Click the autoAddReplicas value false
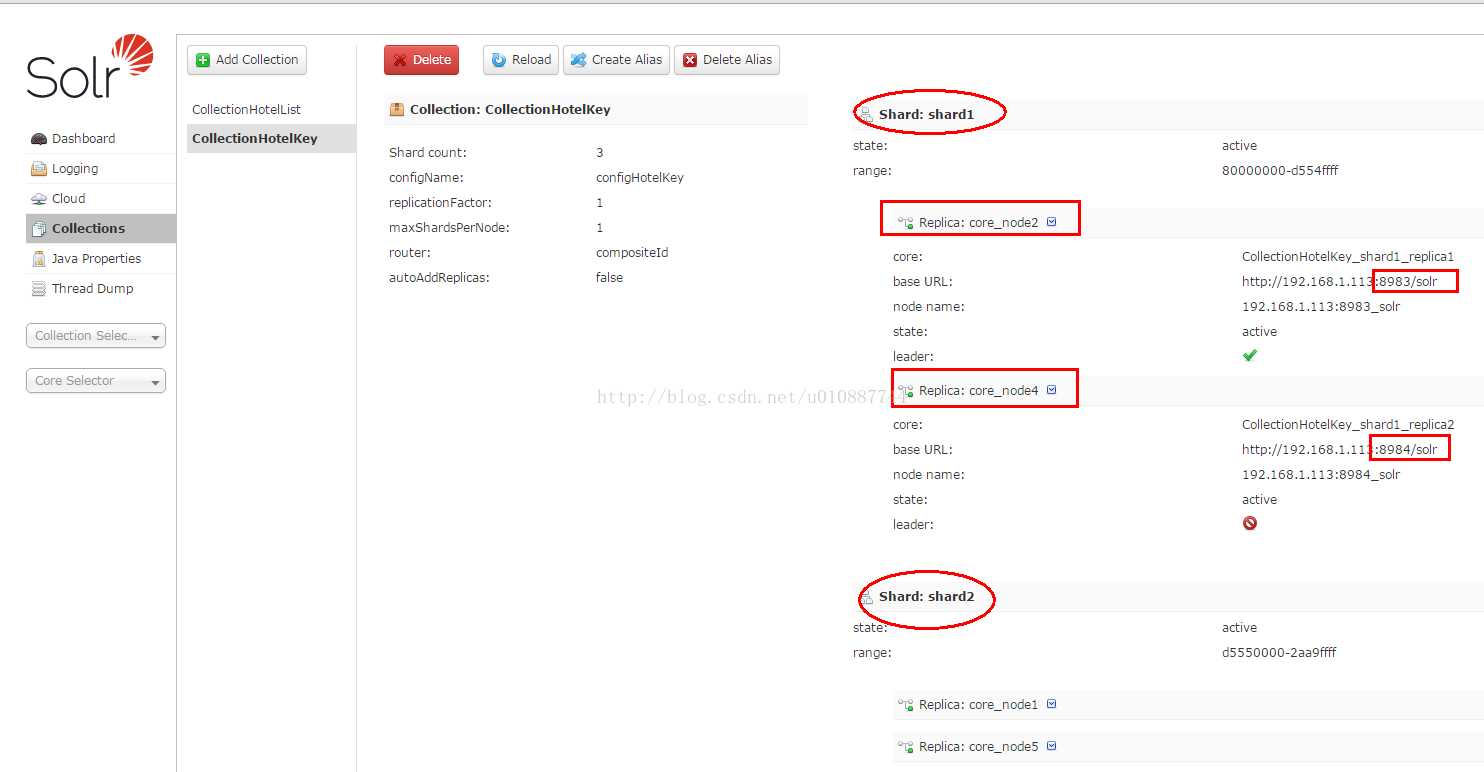Screen dimensions: 1484x772 tap(609, 278)
